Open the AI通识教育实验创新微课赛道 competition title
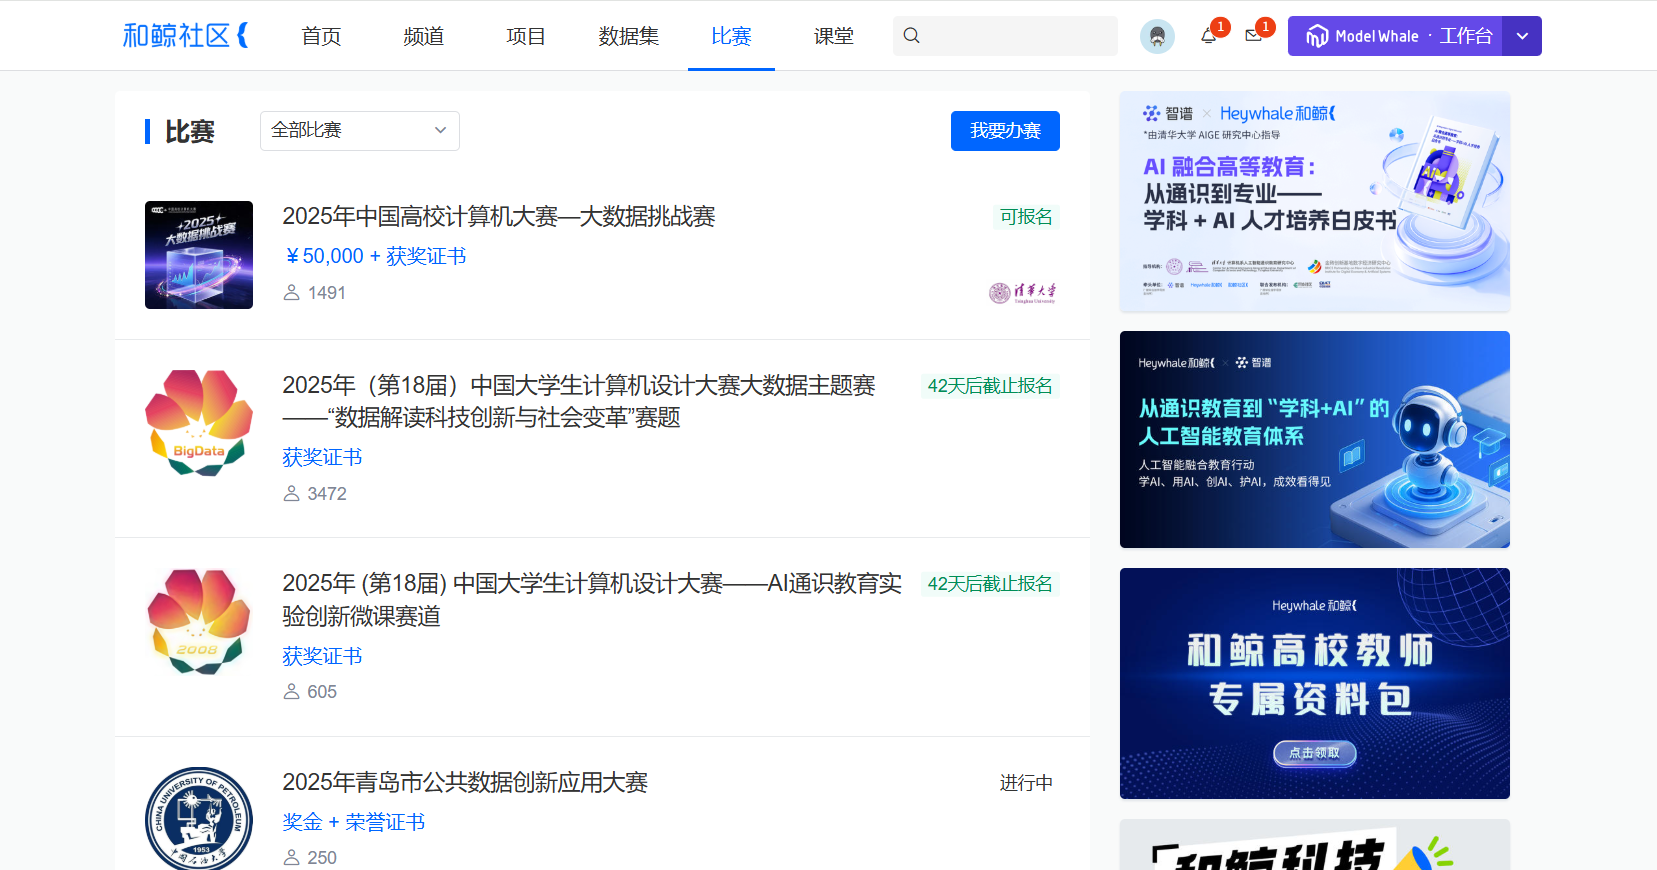 592,600
